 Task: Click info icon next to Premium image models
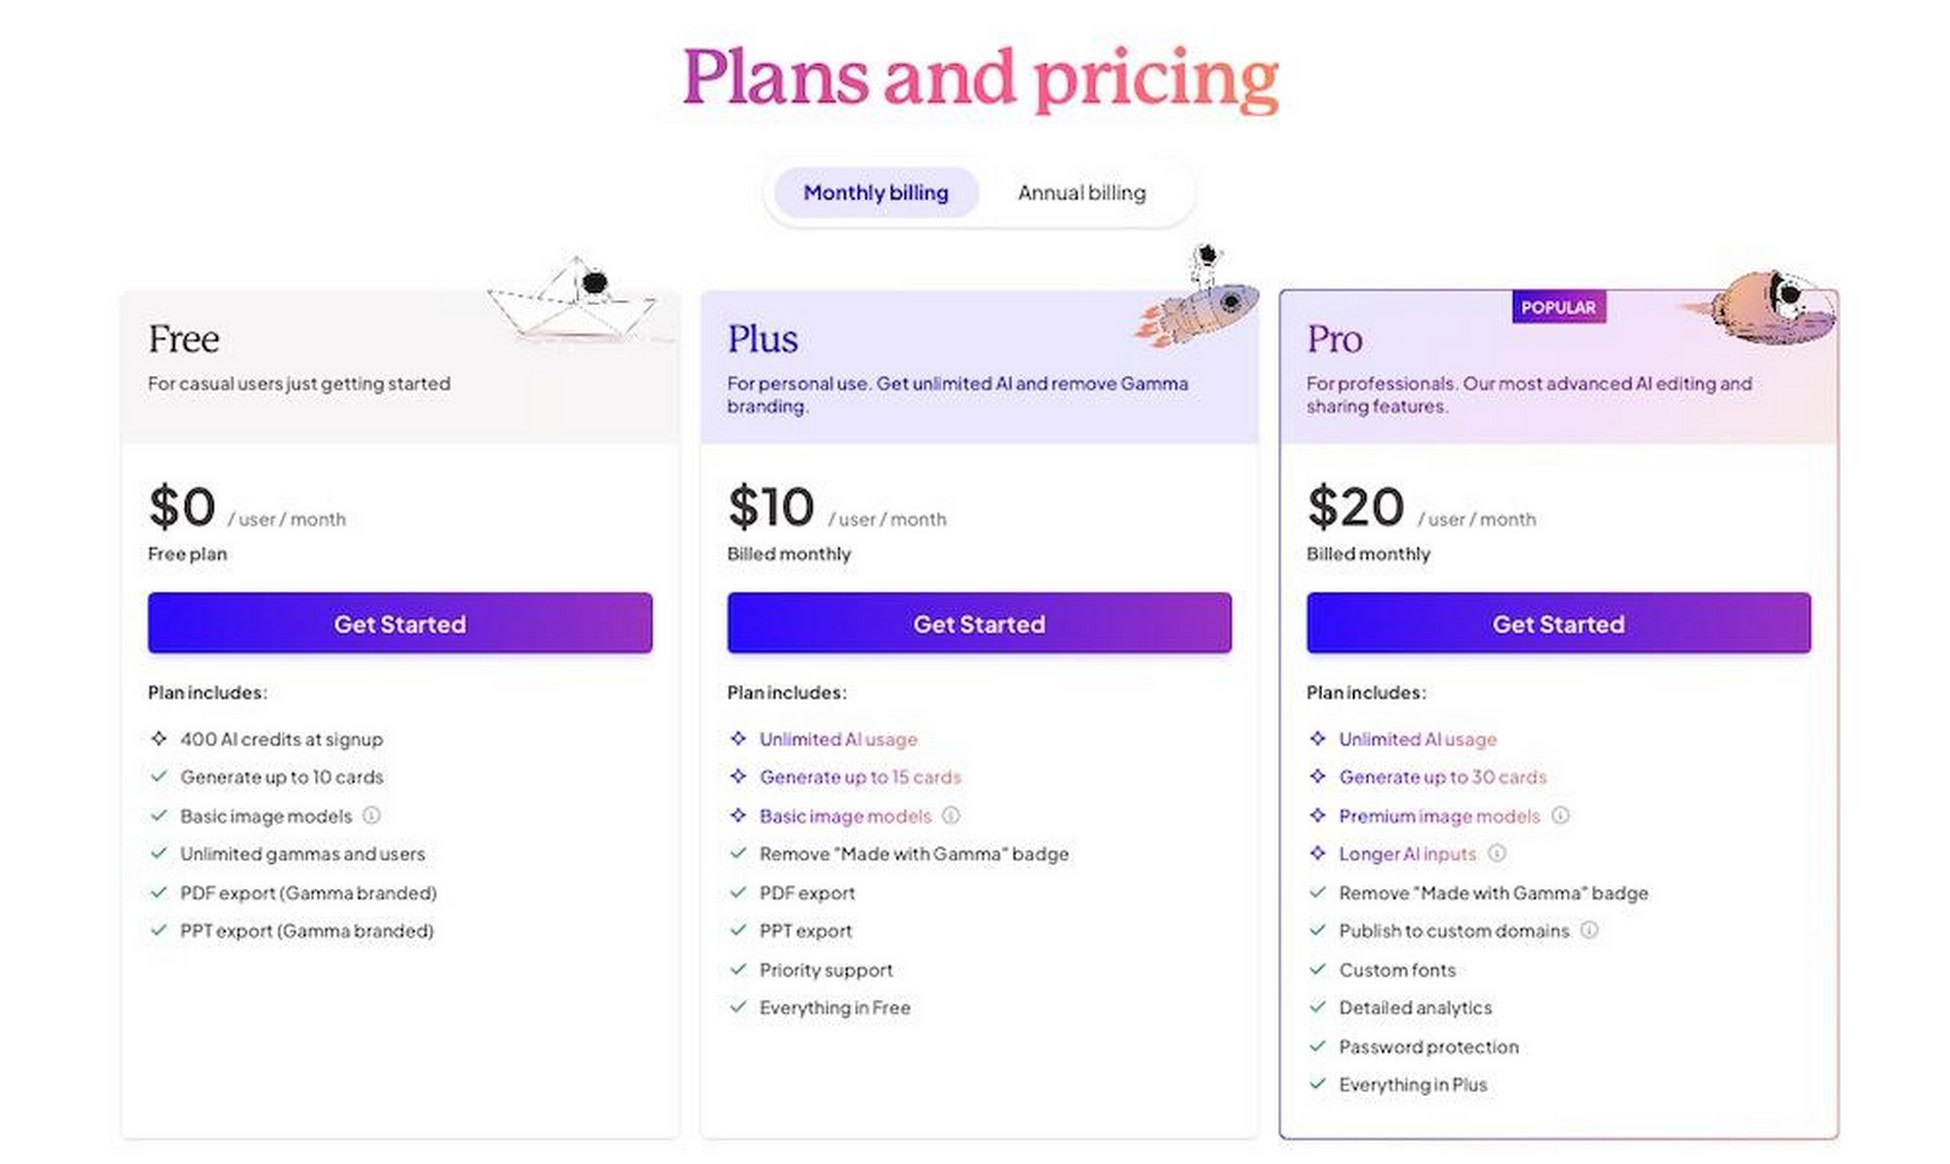(x=1560, y=815)
